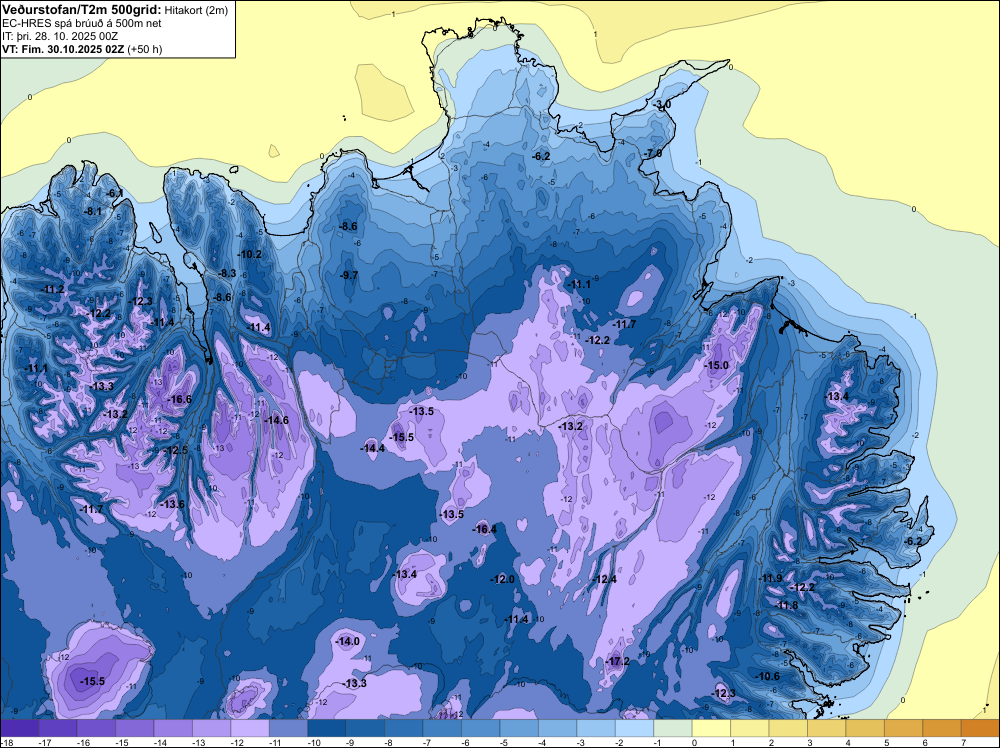Select the -12.4 temperature label

605,580
